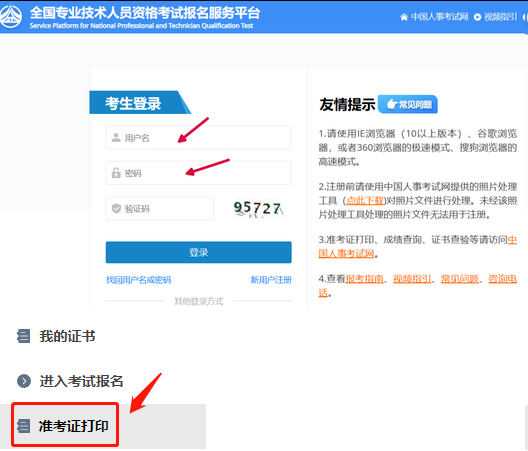This screenshot has height=451, width=528.
Task: Open the 咨询电话 link
Action: [502, 279]
